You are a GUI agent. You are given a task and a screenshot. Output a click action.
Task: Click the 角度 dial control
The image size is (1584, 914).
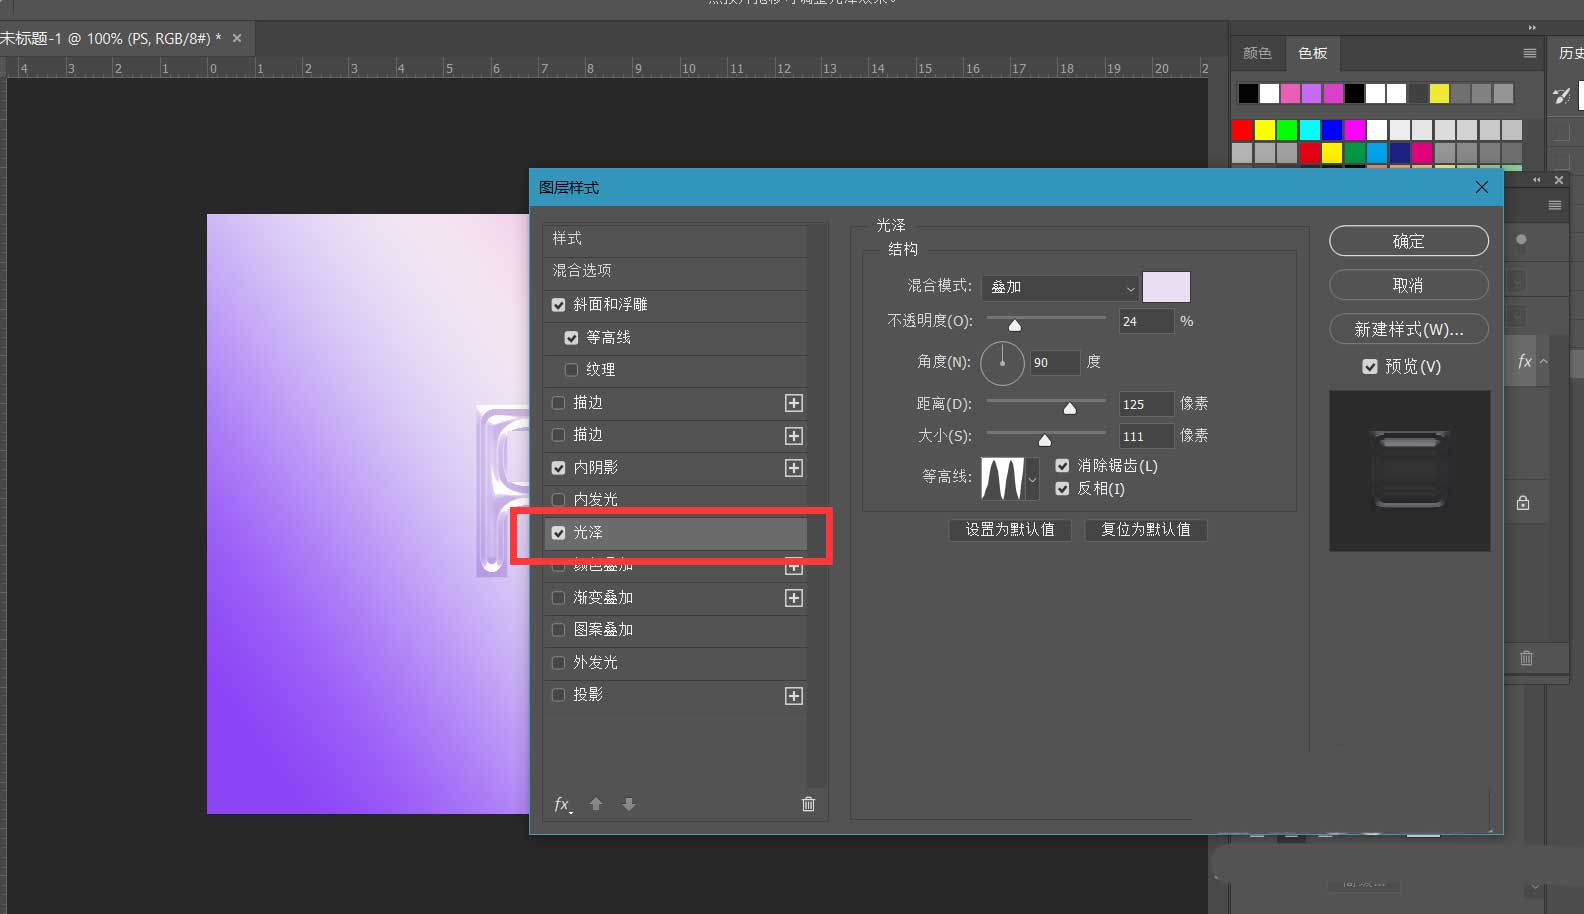pyautogui.click(x=1002, y=363)
